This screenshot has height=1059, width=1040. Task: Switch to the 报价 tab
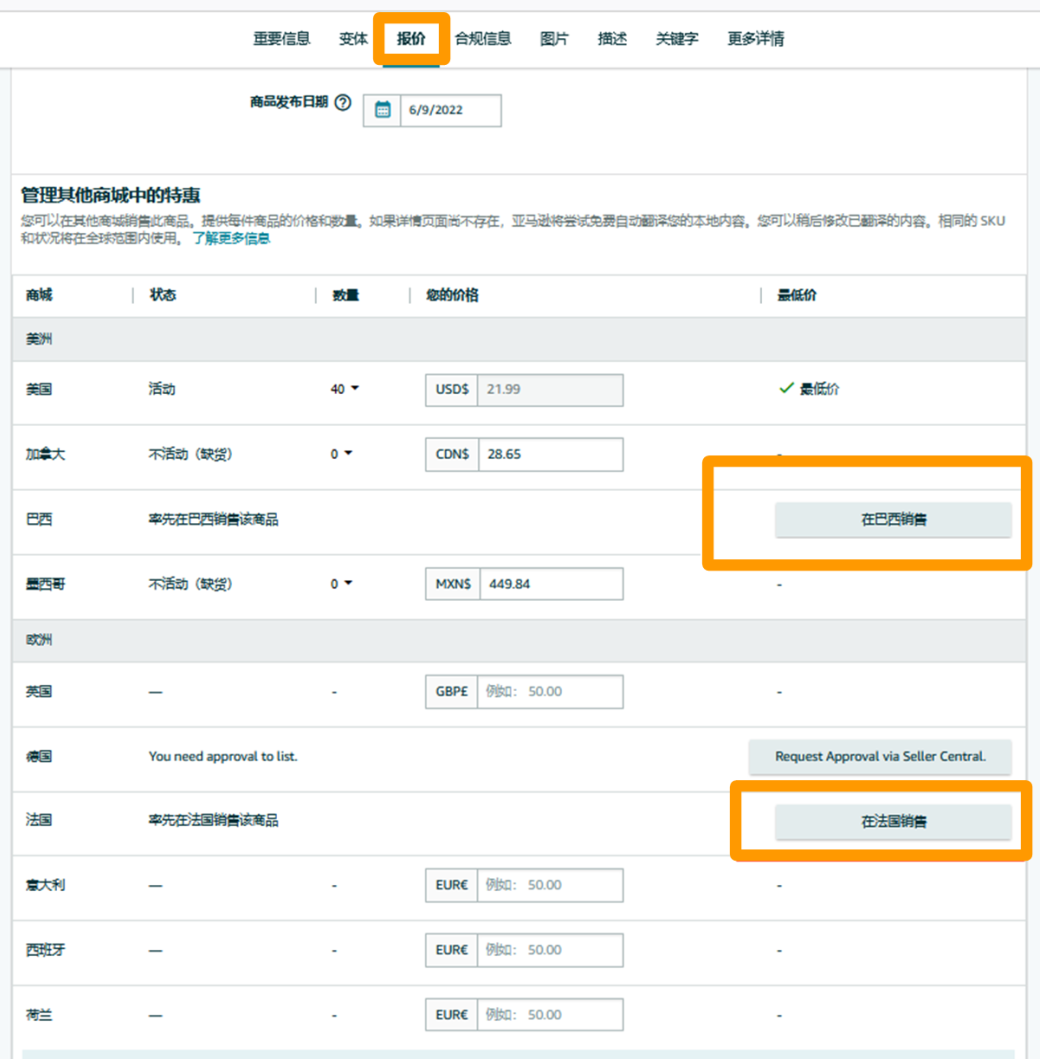point(412,38)
